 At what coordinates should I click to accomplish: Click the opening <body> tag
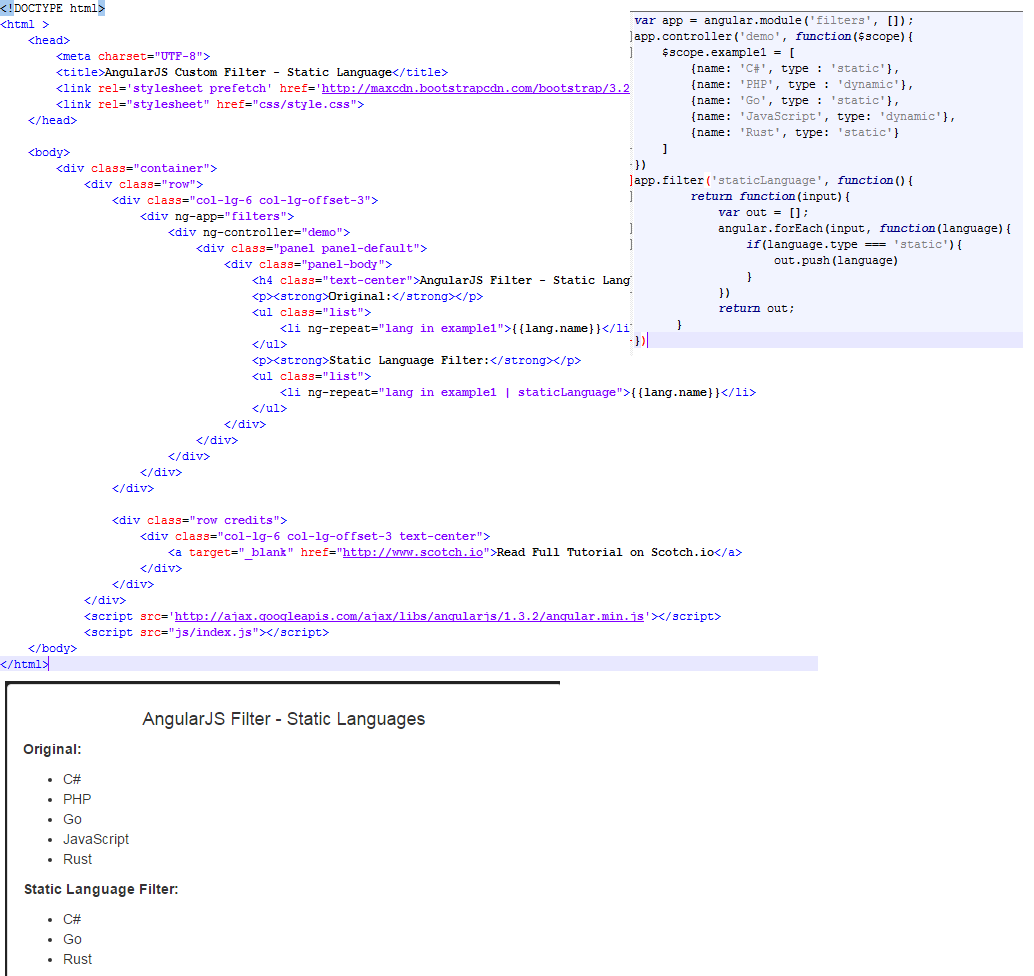[49, 152]
